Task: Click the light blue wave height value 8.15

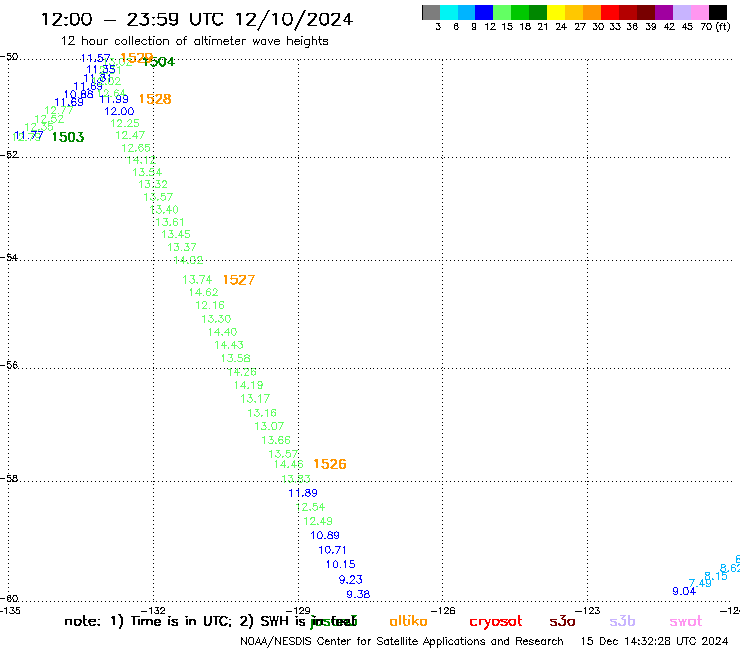Action: [x=715, y=576]
